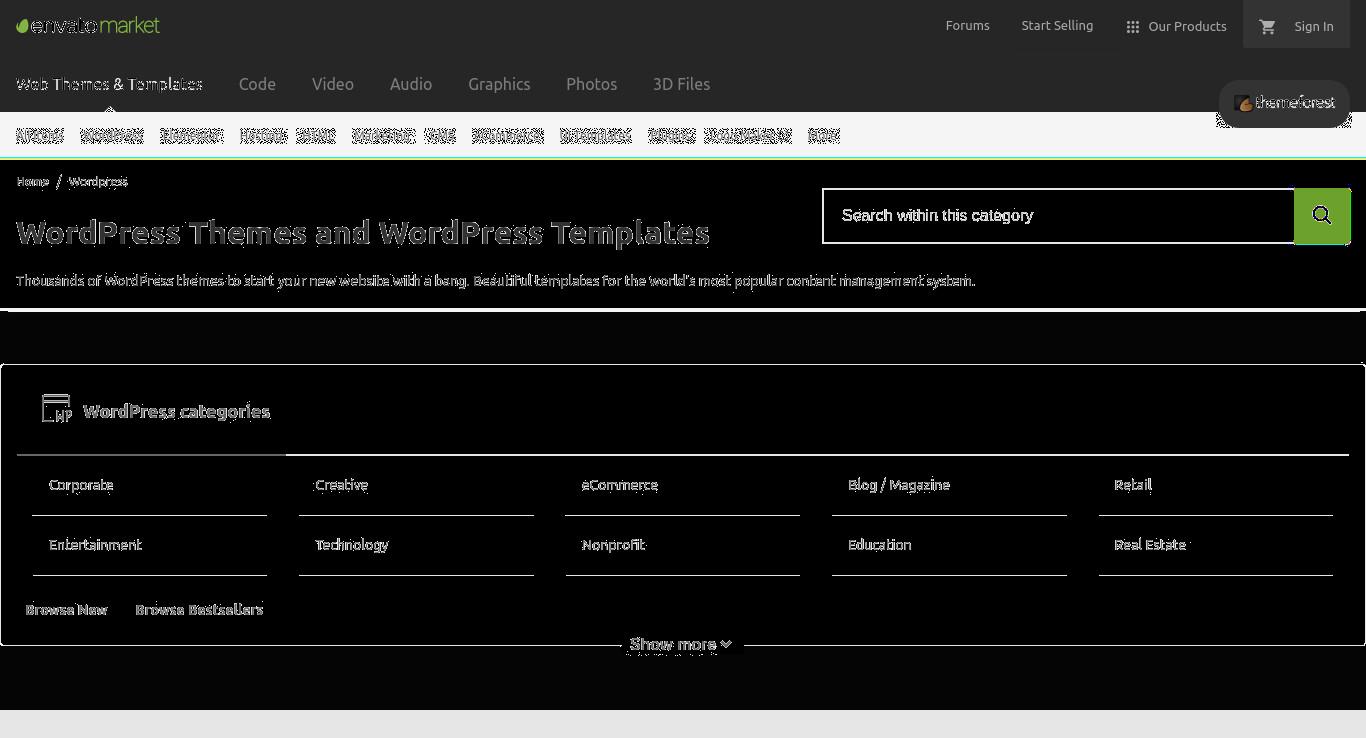Click the ThemeForest badge
Viewport: 1366px width, 738px height.
click(1284, 103)
